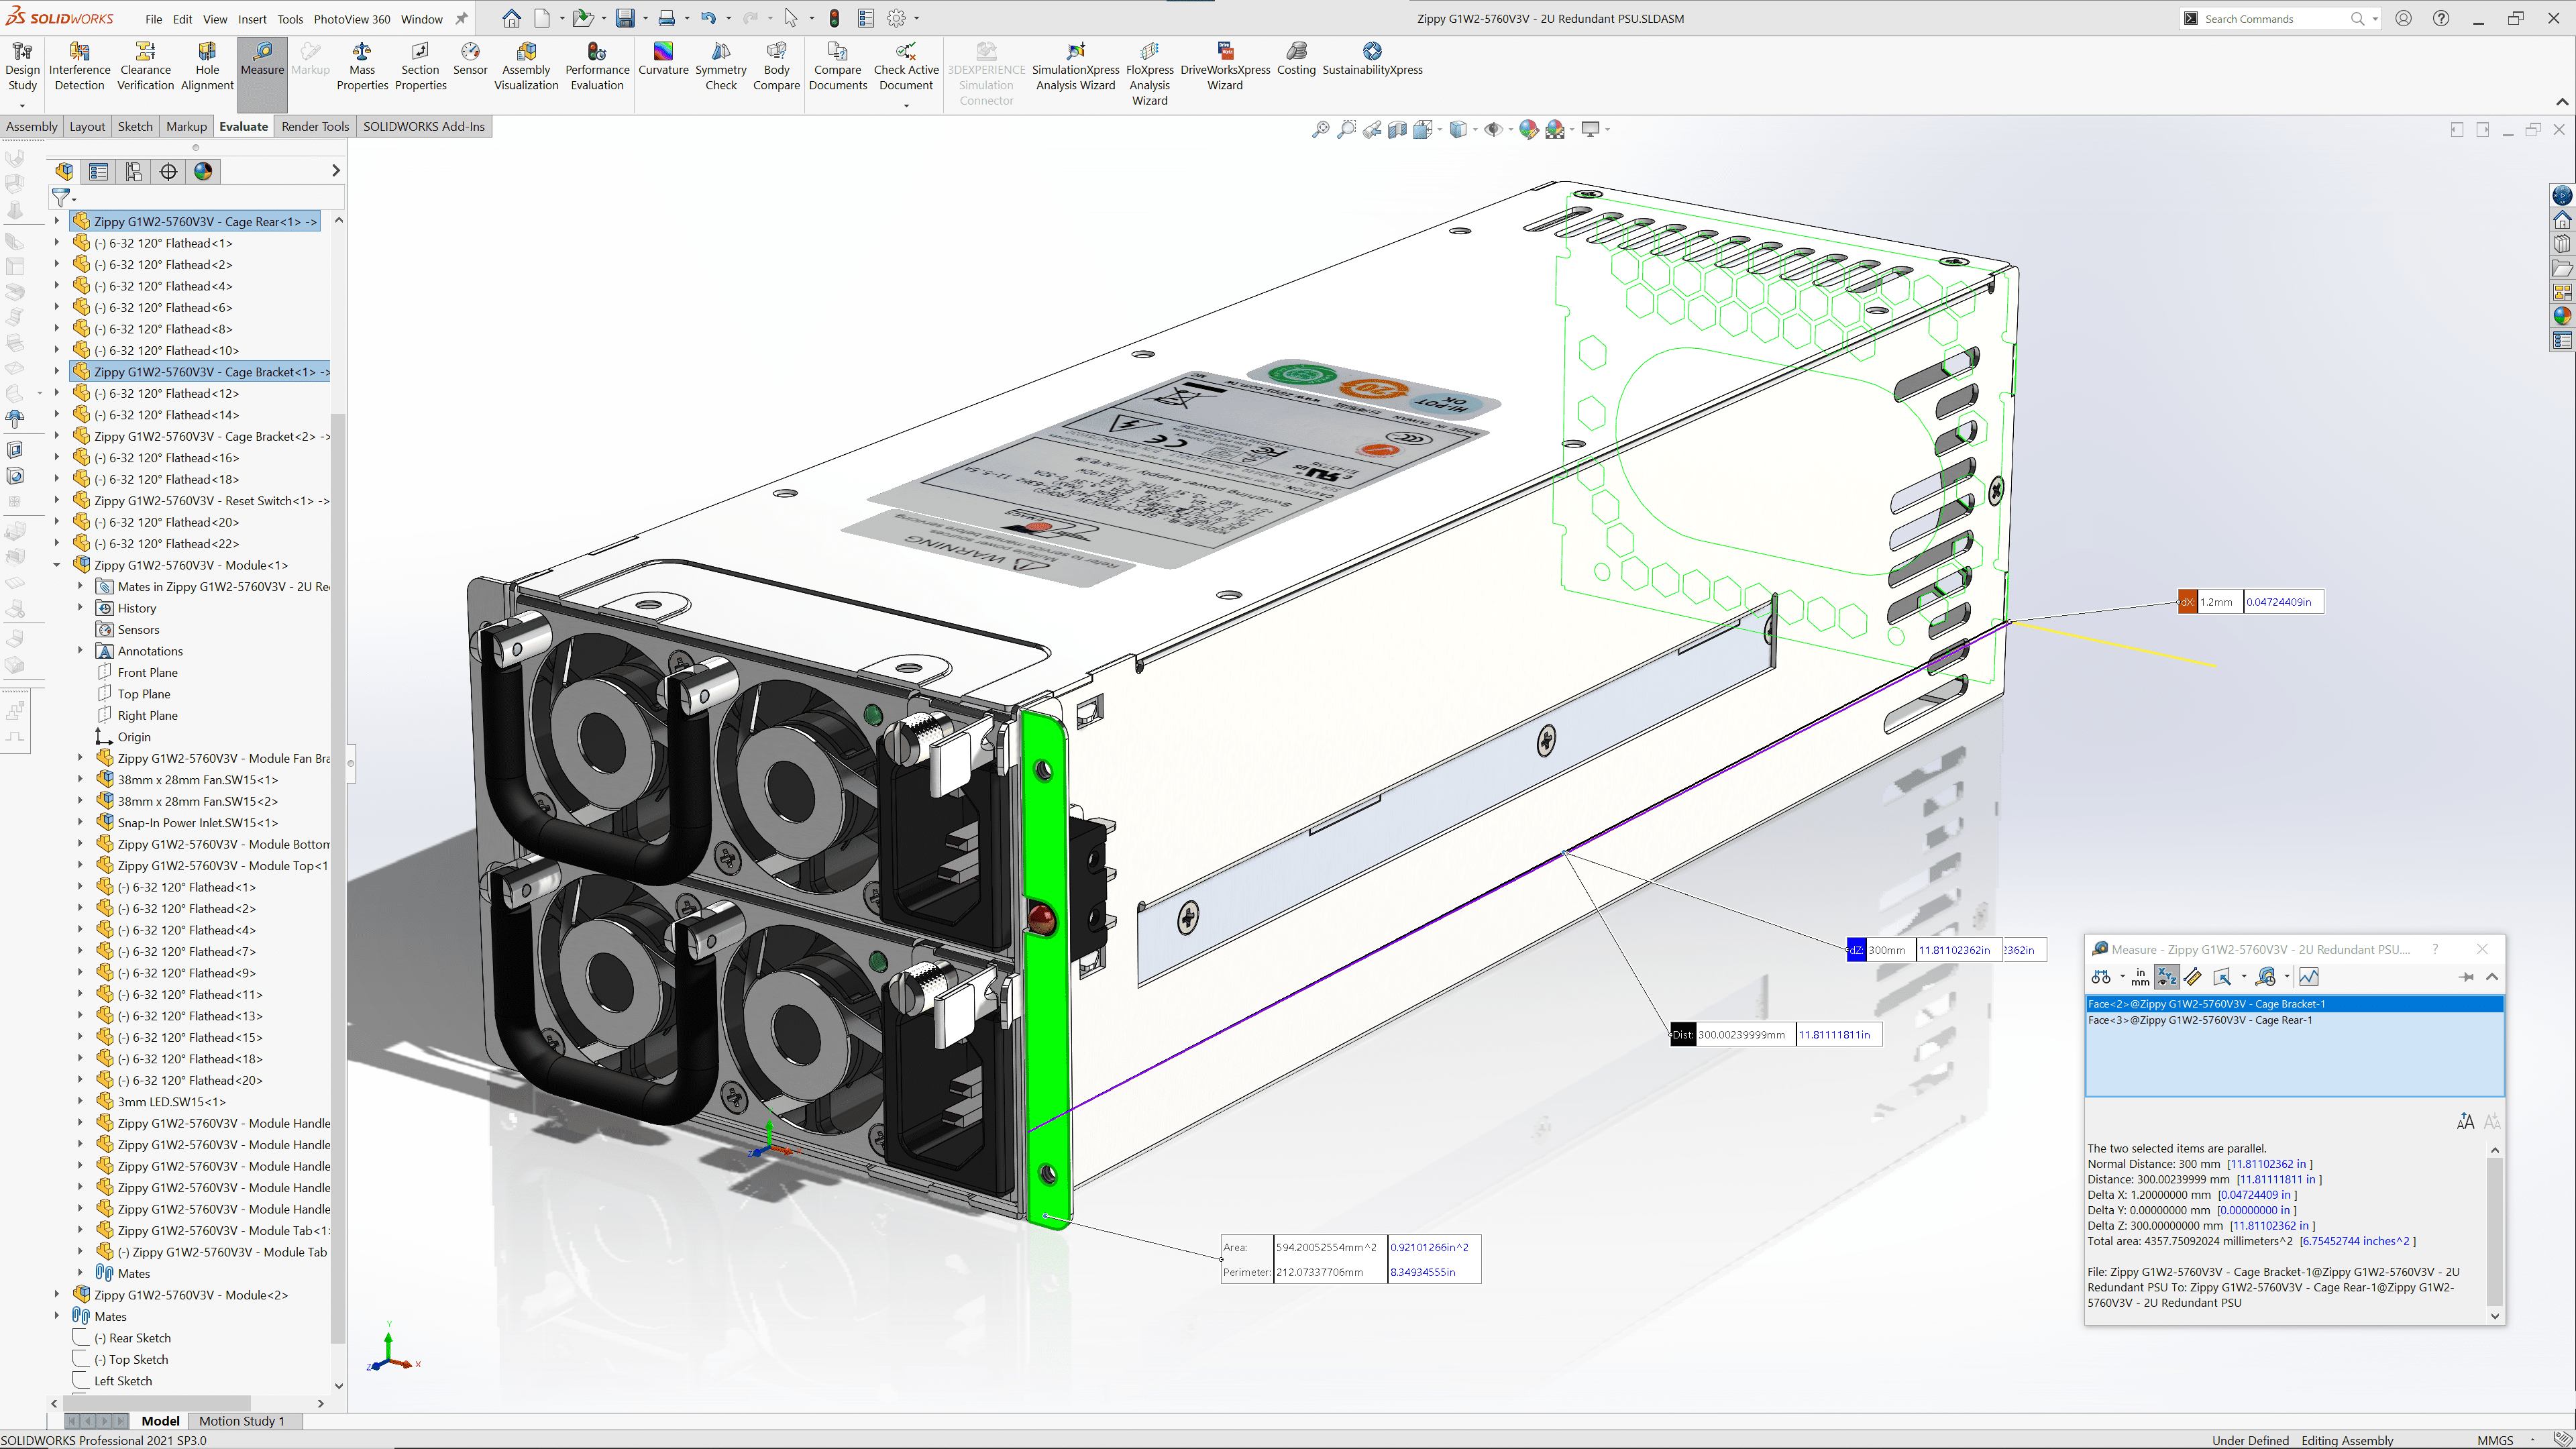Toggle the Show XYZ Measurements button
This screenshot has width=2576, height=1449.
click(x=2167, y=977)
